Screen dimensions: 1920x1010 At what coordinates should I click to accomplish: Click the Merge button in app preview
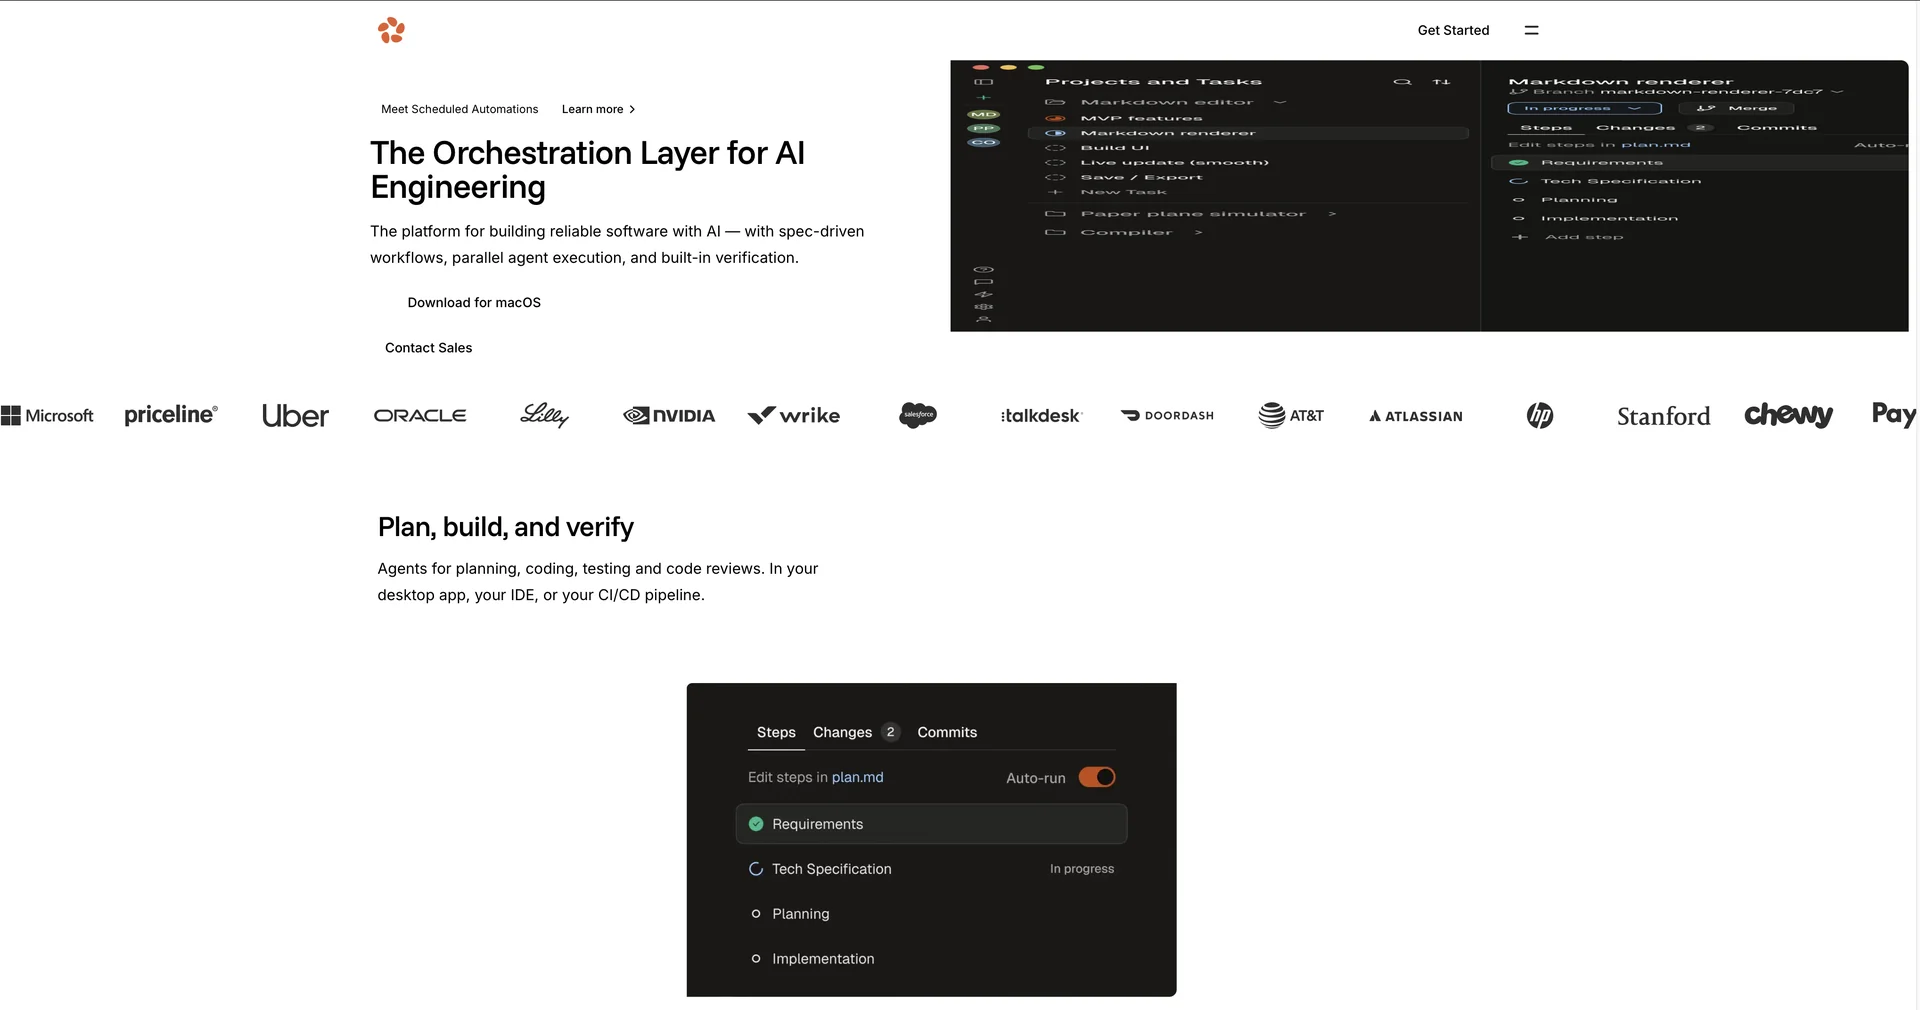point(1737,108)
